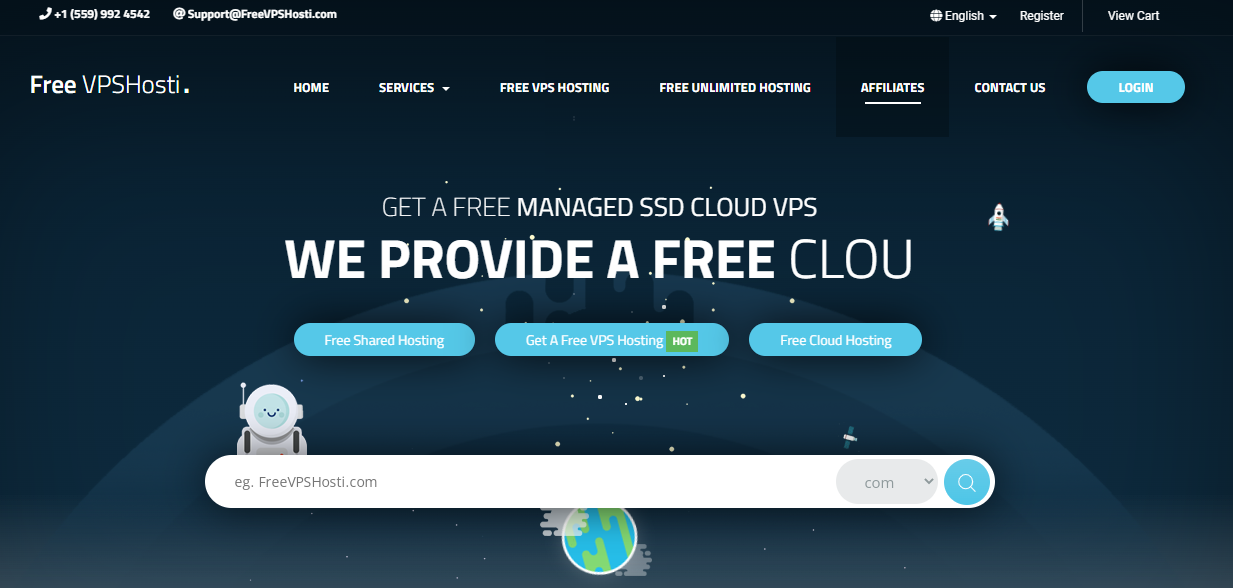The width and height of the screenshot is (1233, 588).
Task: Open the .com domain extension dropdown
Action: (x=887, y=482)
